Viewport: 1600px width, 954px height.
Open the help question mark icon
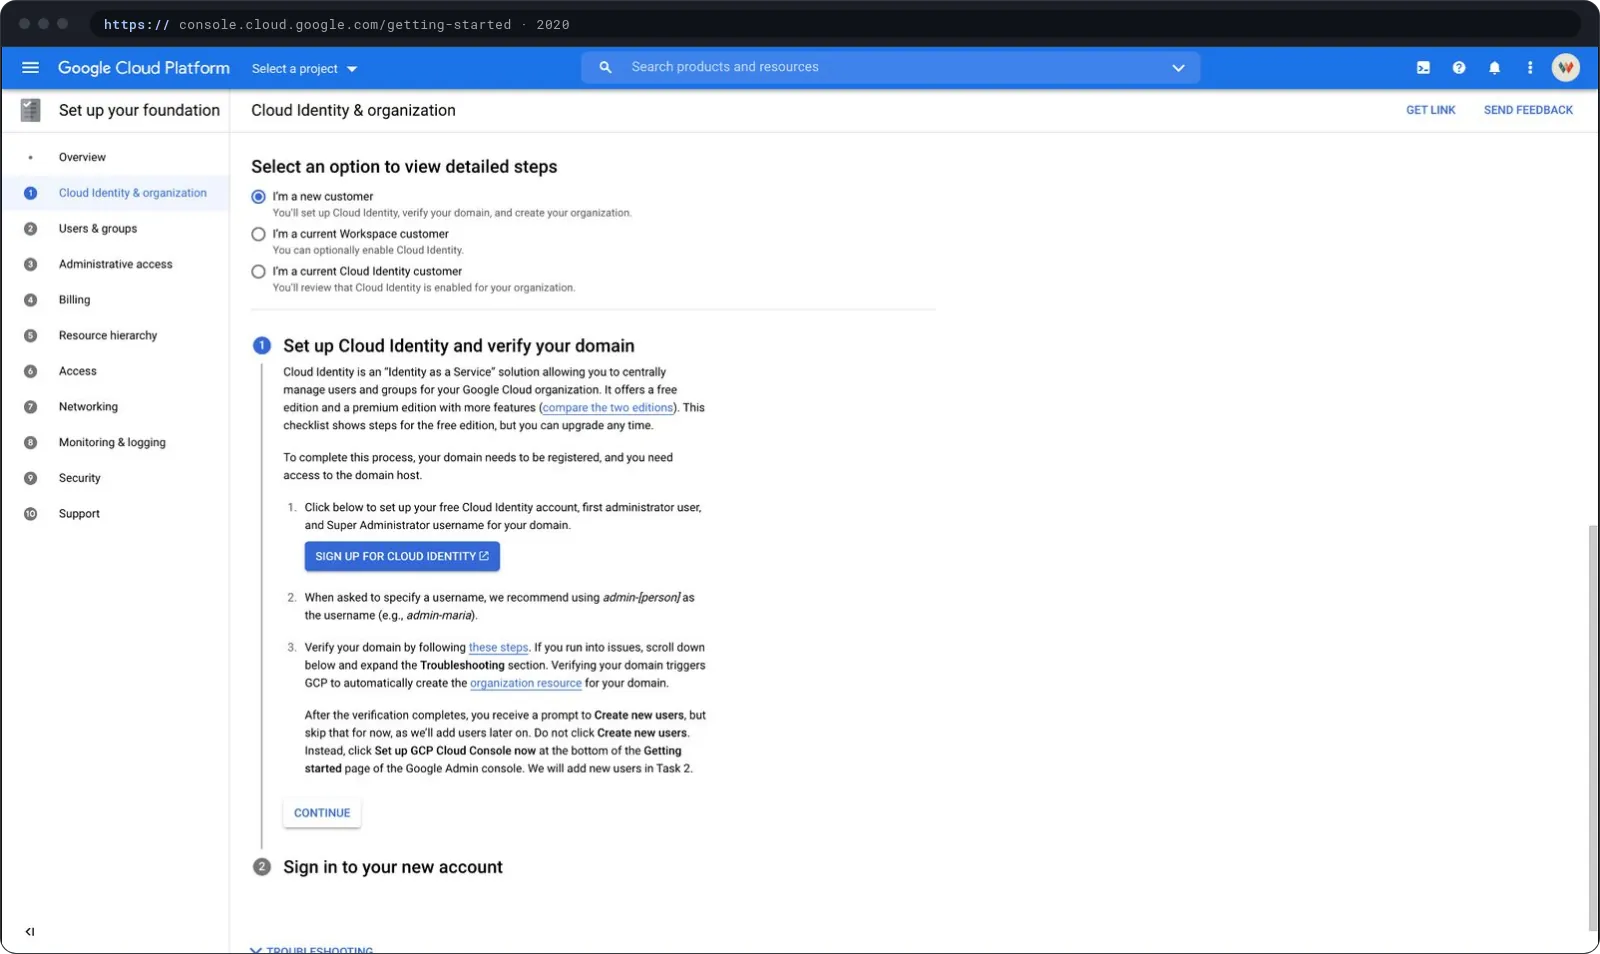tap(1459, 68)
